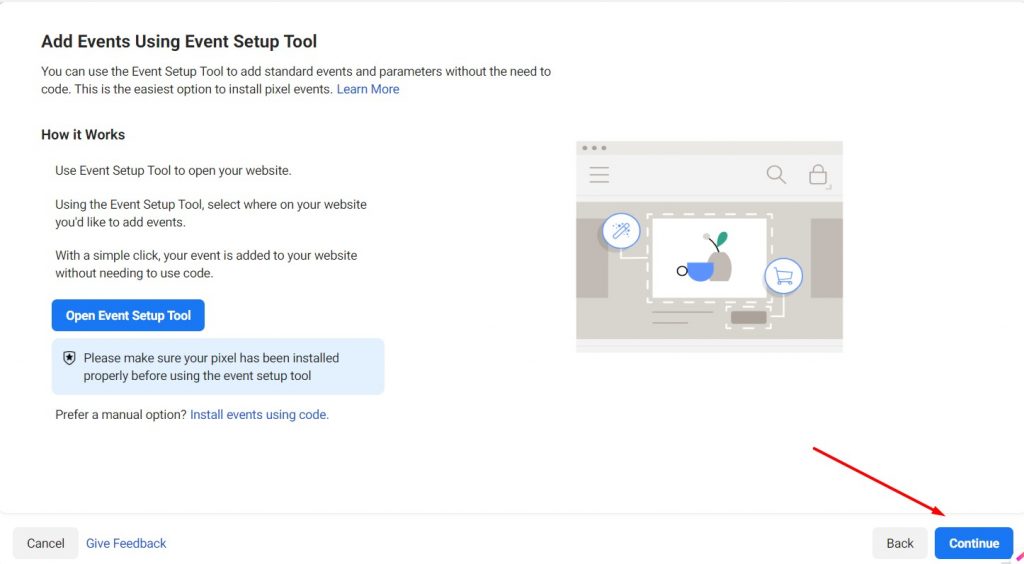Click the plant and cup product image
1024x564 pixels.
point(709,259)
